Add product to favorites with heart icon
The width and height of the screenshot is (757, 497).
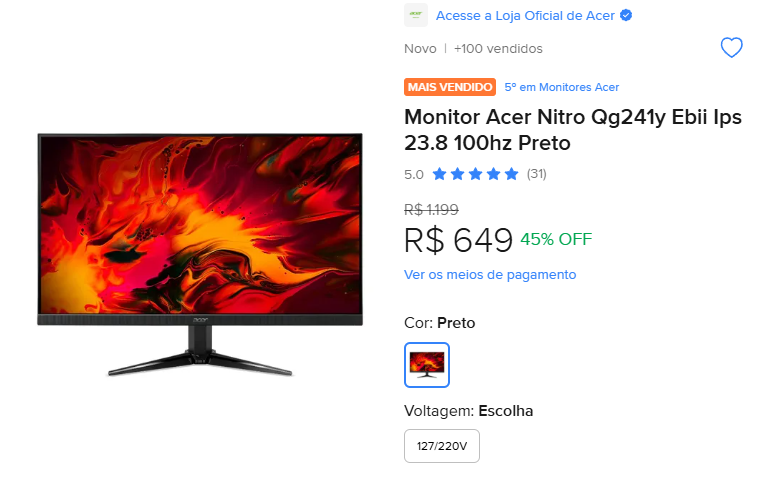tap(731, 47)
